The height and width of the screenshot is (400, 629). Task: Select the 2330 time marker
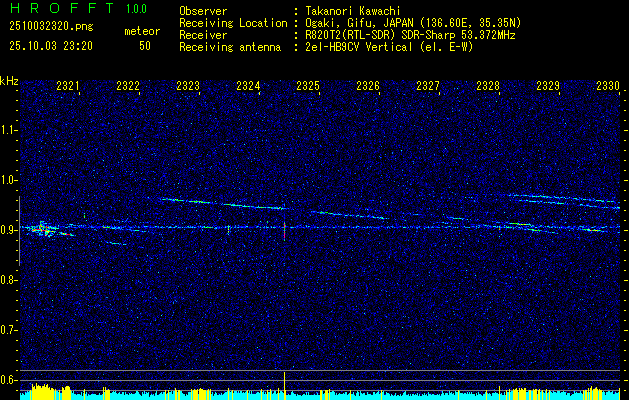click(608, 87)
